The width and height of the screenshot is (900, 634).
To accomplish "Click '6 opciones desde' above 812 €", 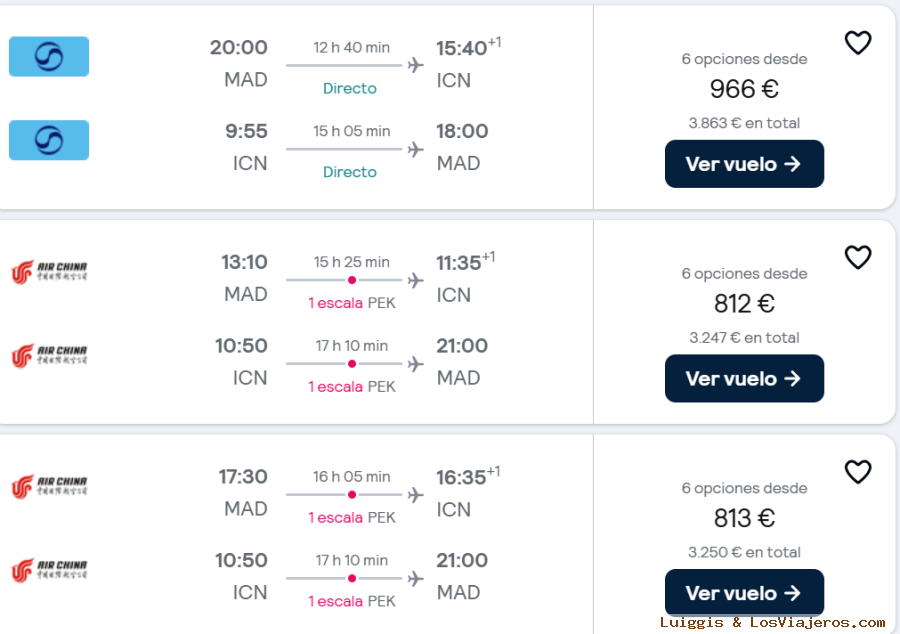I will point(744,274).
